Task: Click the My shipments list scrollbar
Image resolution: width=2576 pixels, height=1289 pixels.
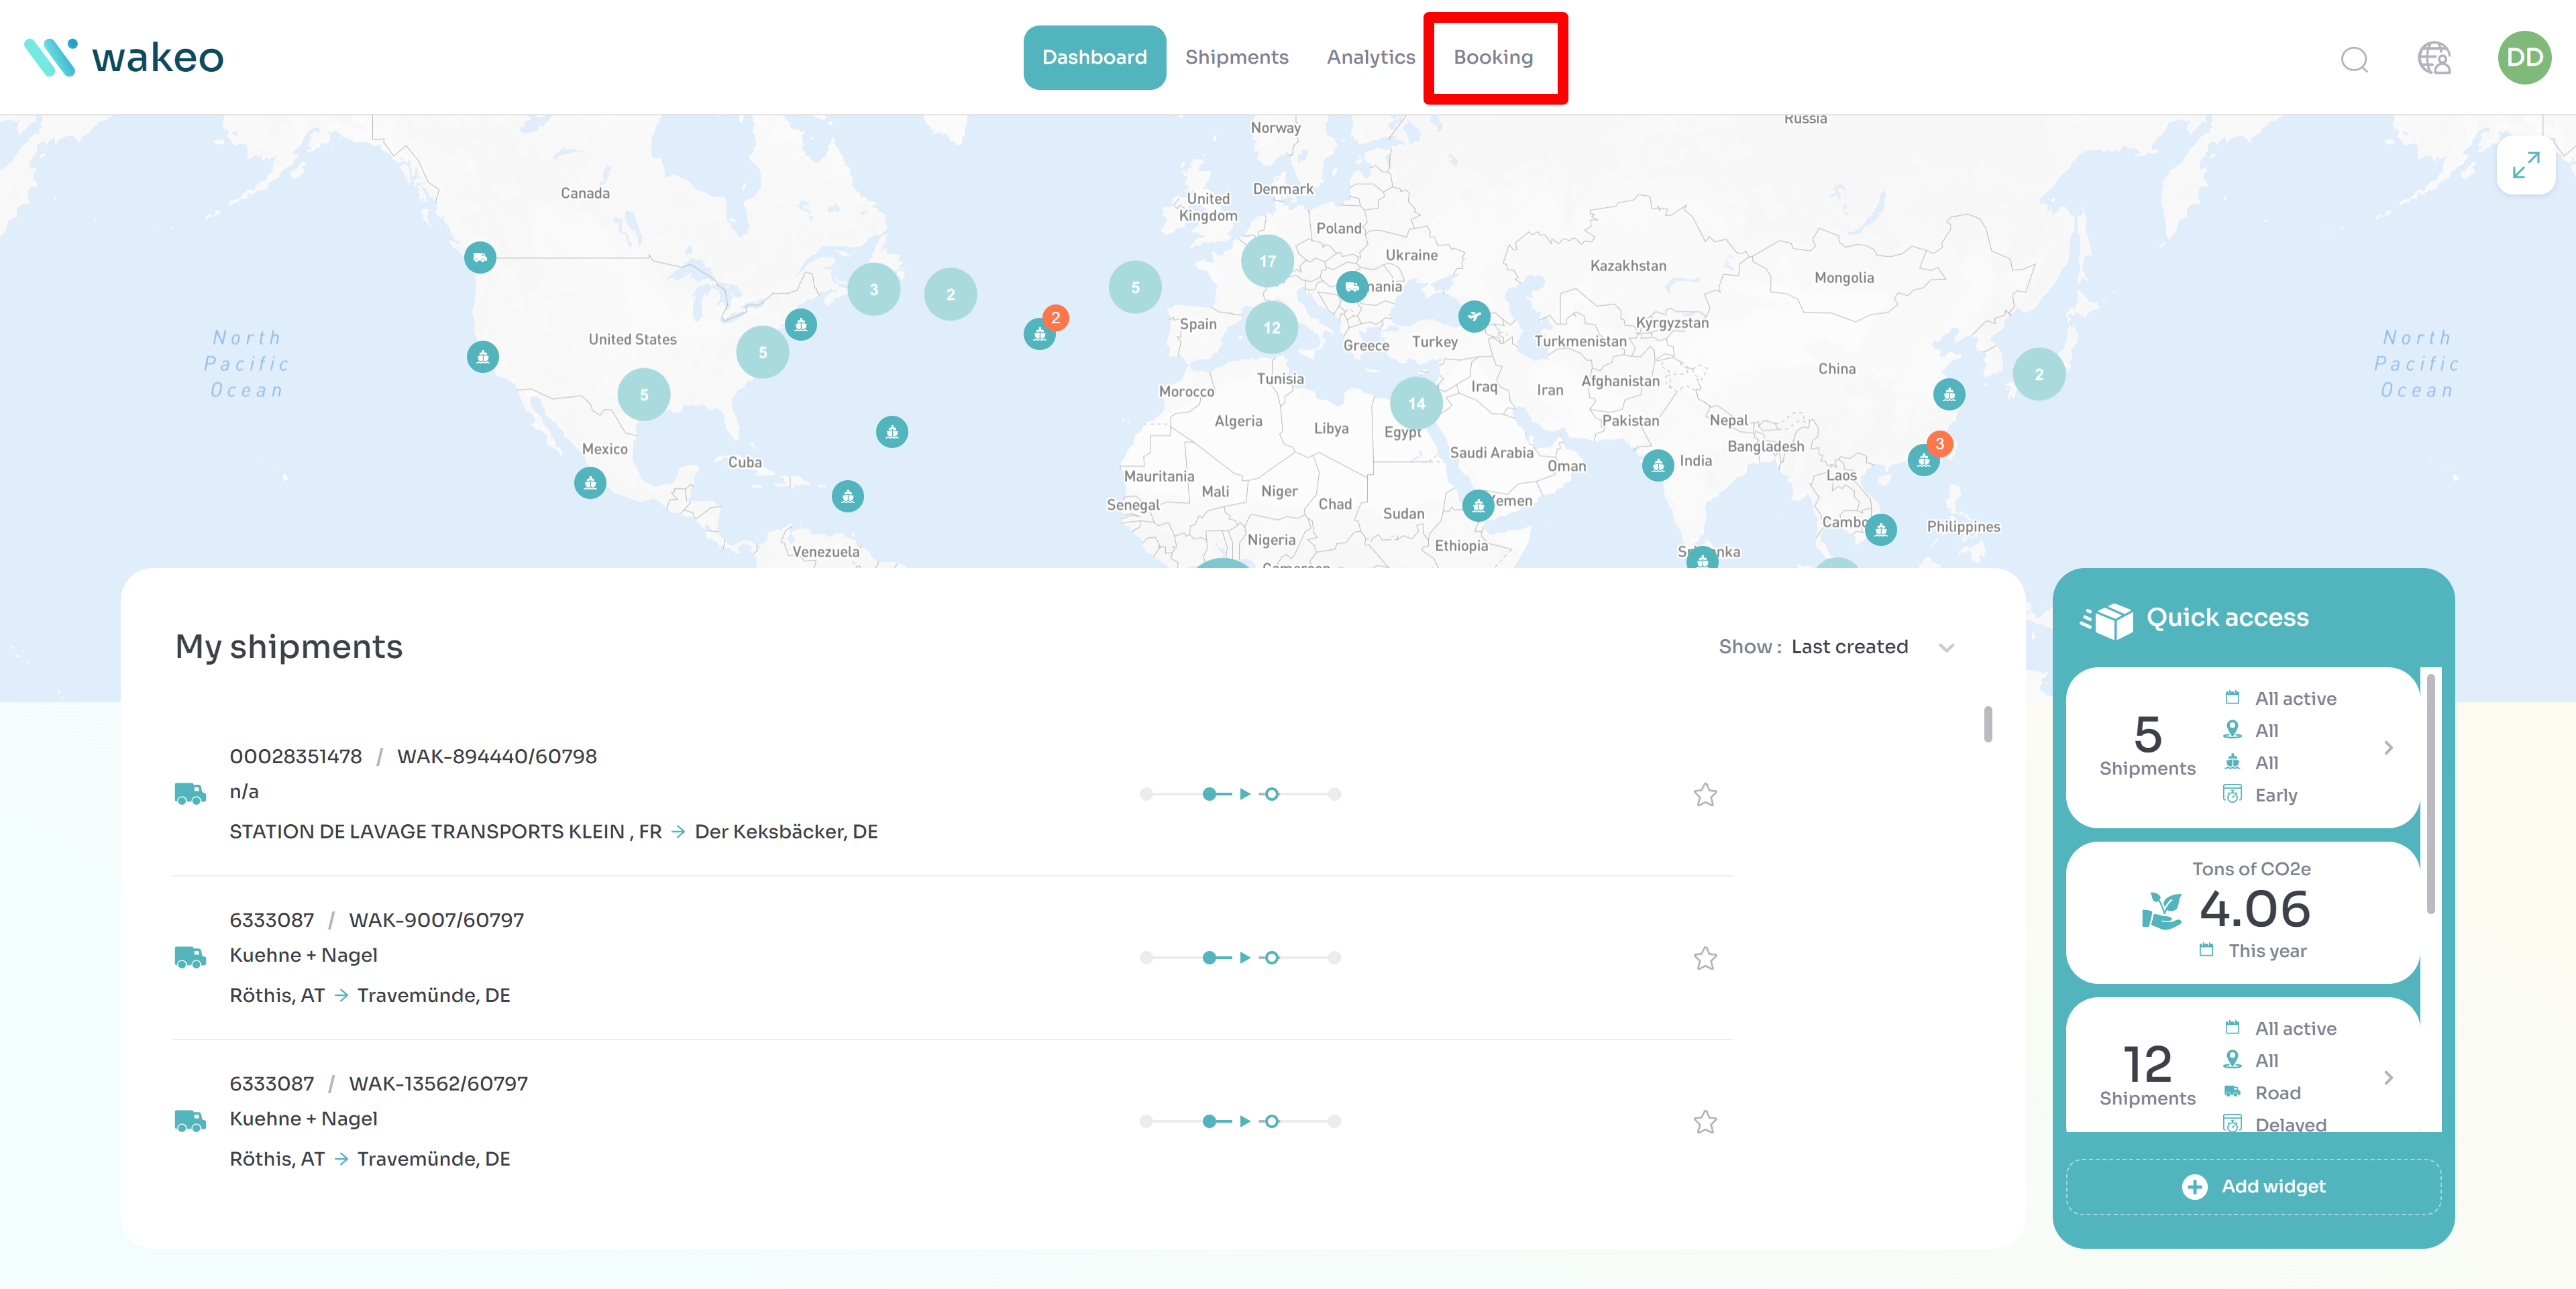Action: coord(1988,724)
